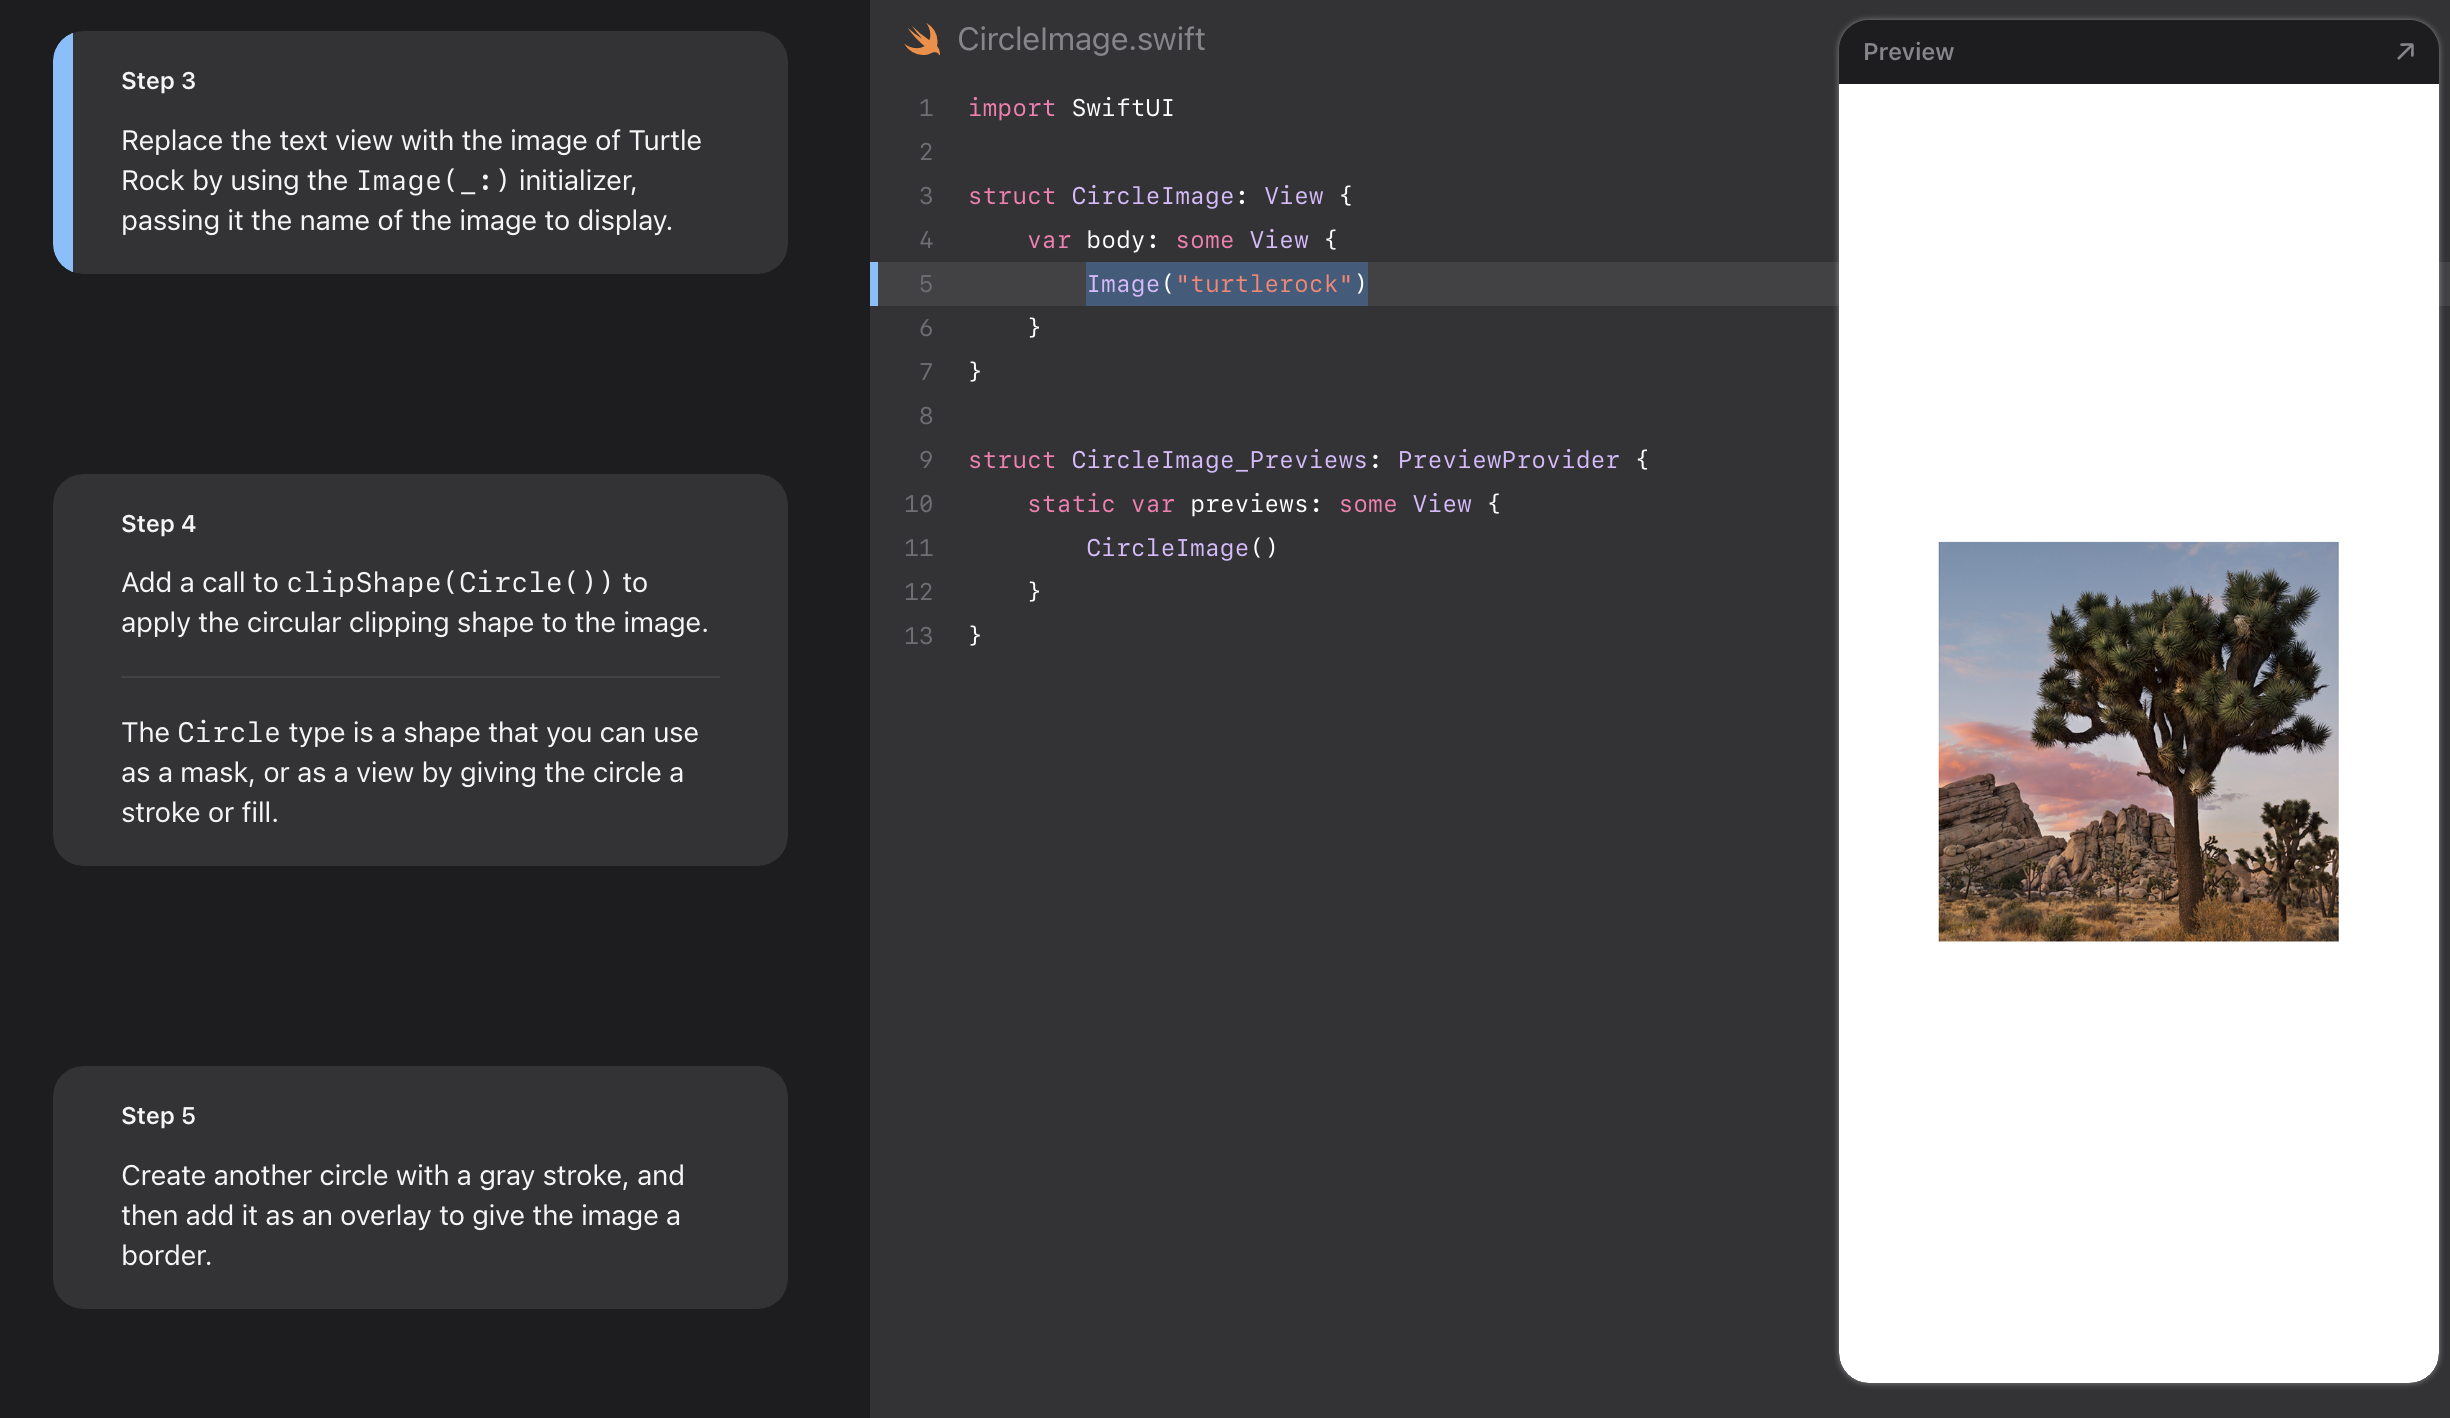Click line number 5 in the gutter
The width and height of the screenshot is (2450, 1418).
(x=926, y=284)
